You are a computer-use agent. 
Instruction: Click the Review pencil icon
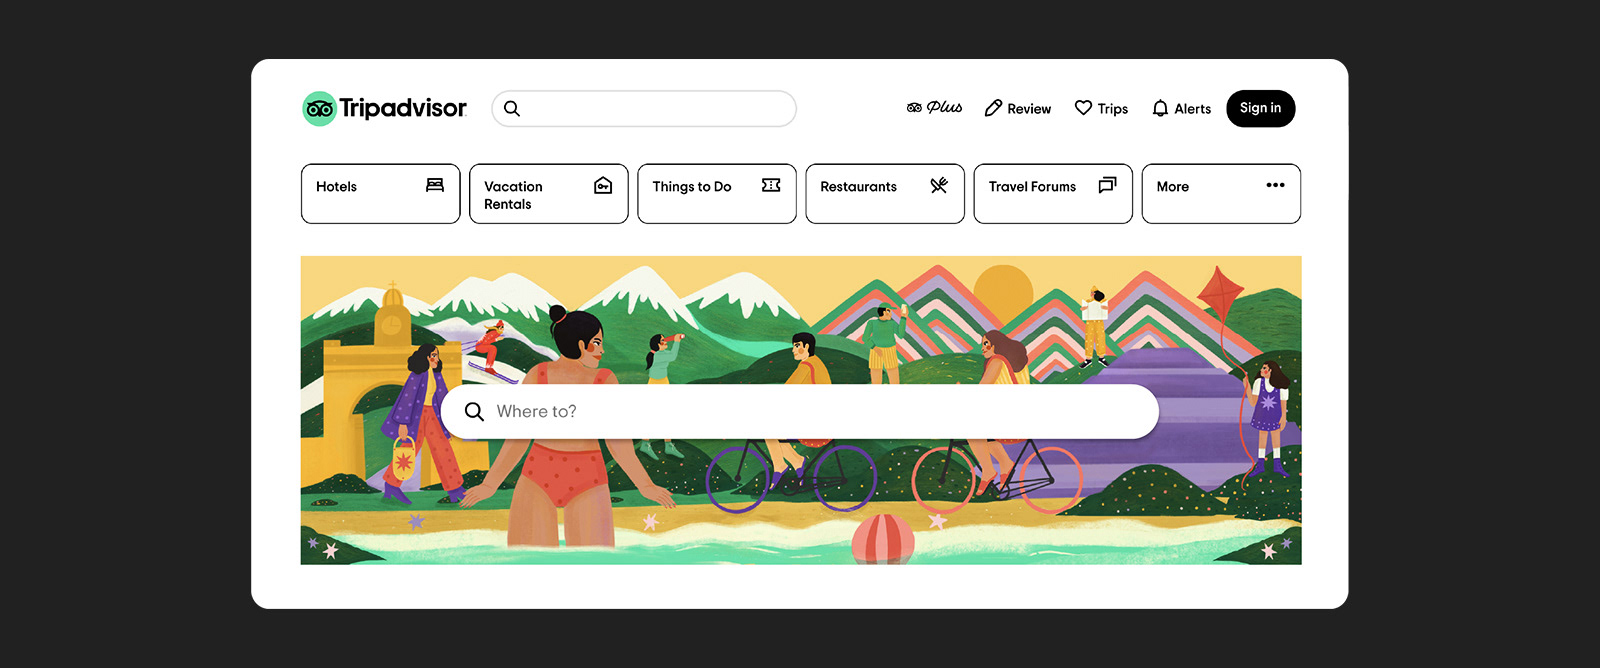tap(993, 108)
